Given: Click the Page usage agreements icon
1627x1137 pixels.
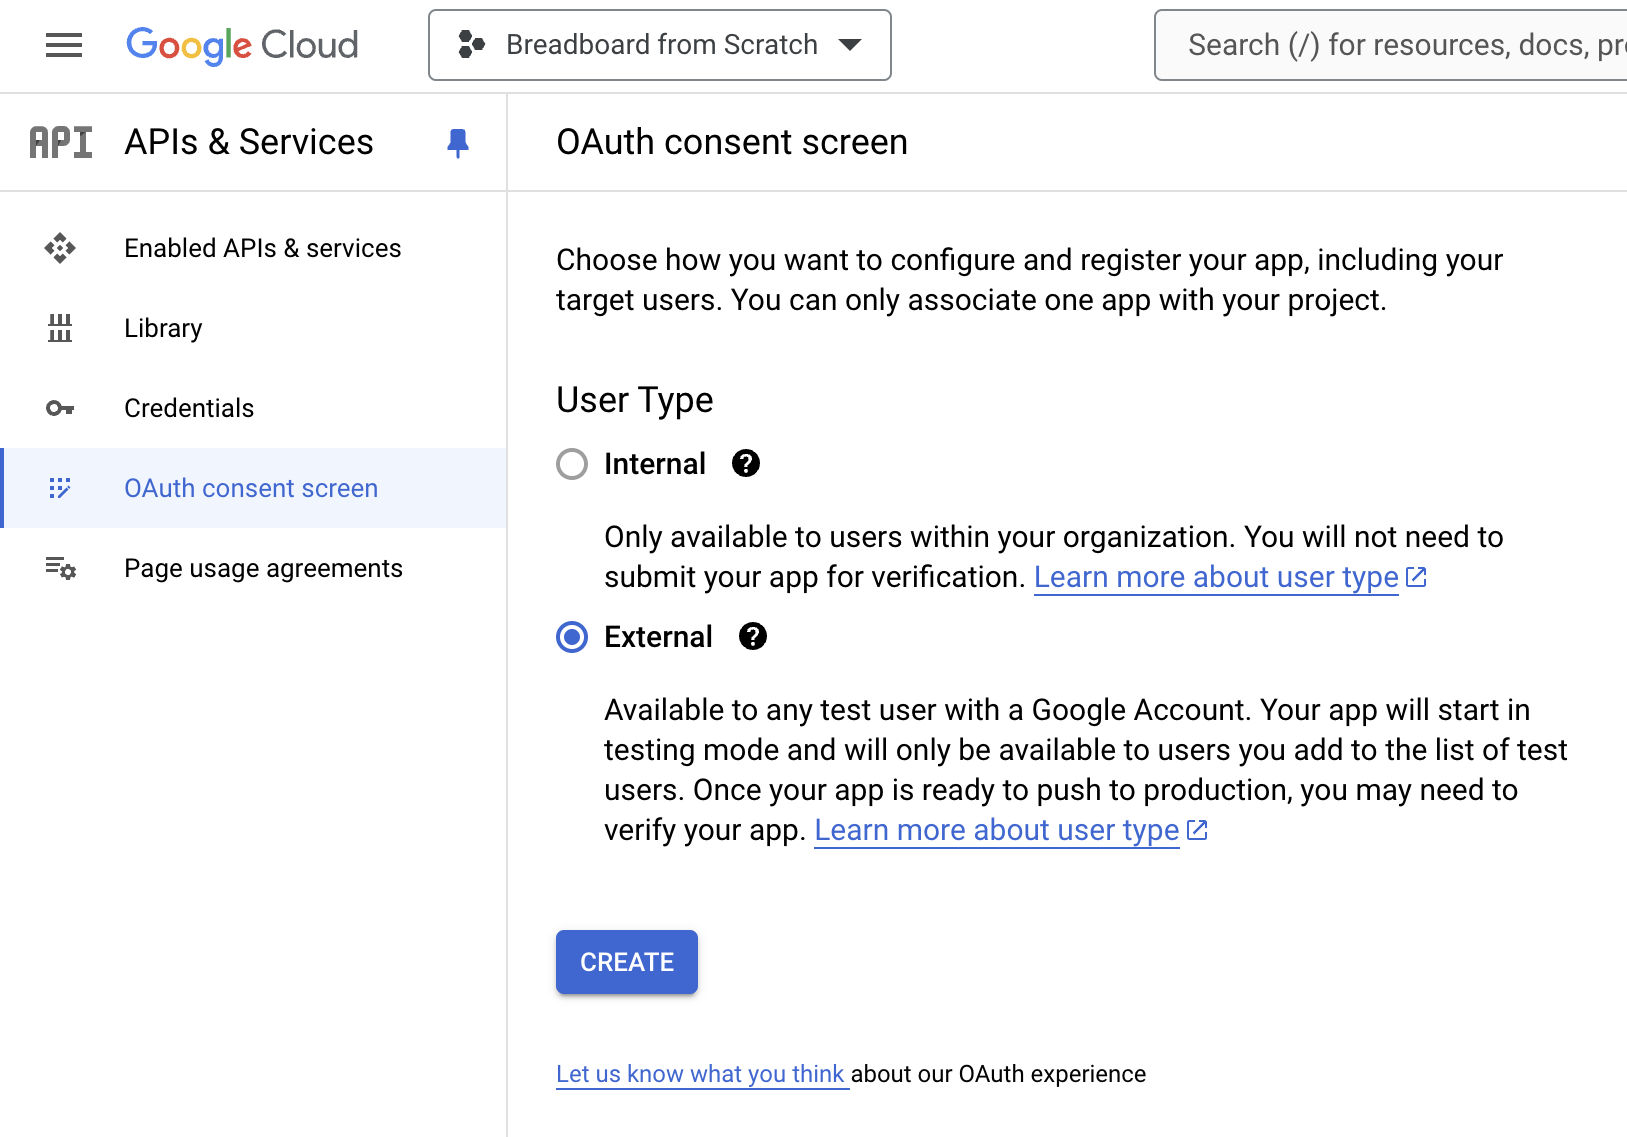Looking at the screenshot, I should (x=60, y=568).
